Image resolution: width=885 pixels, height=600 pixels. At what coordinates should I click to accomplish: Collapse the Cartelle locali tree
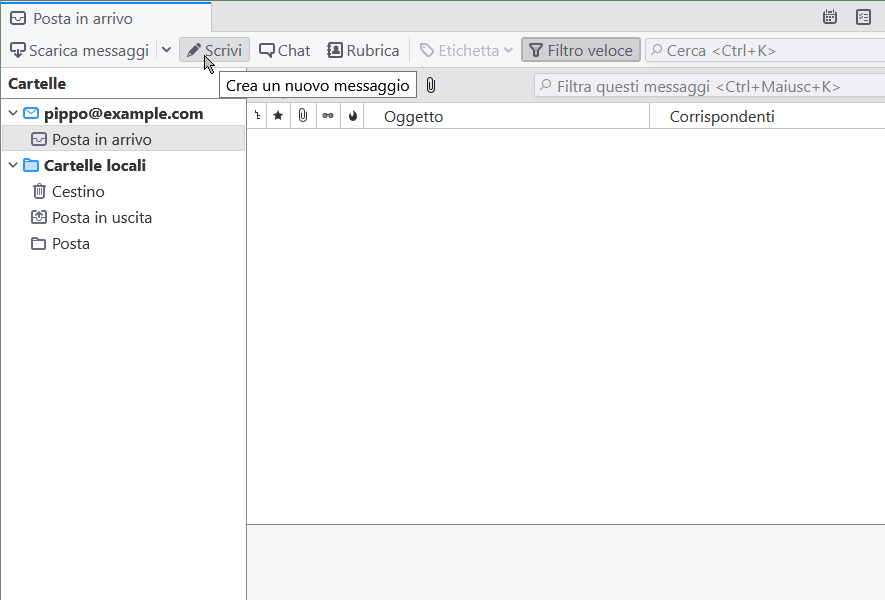coord(13,165)
